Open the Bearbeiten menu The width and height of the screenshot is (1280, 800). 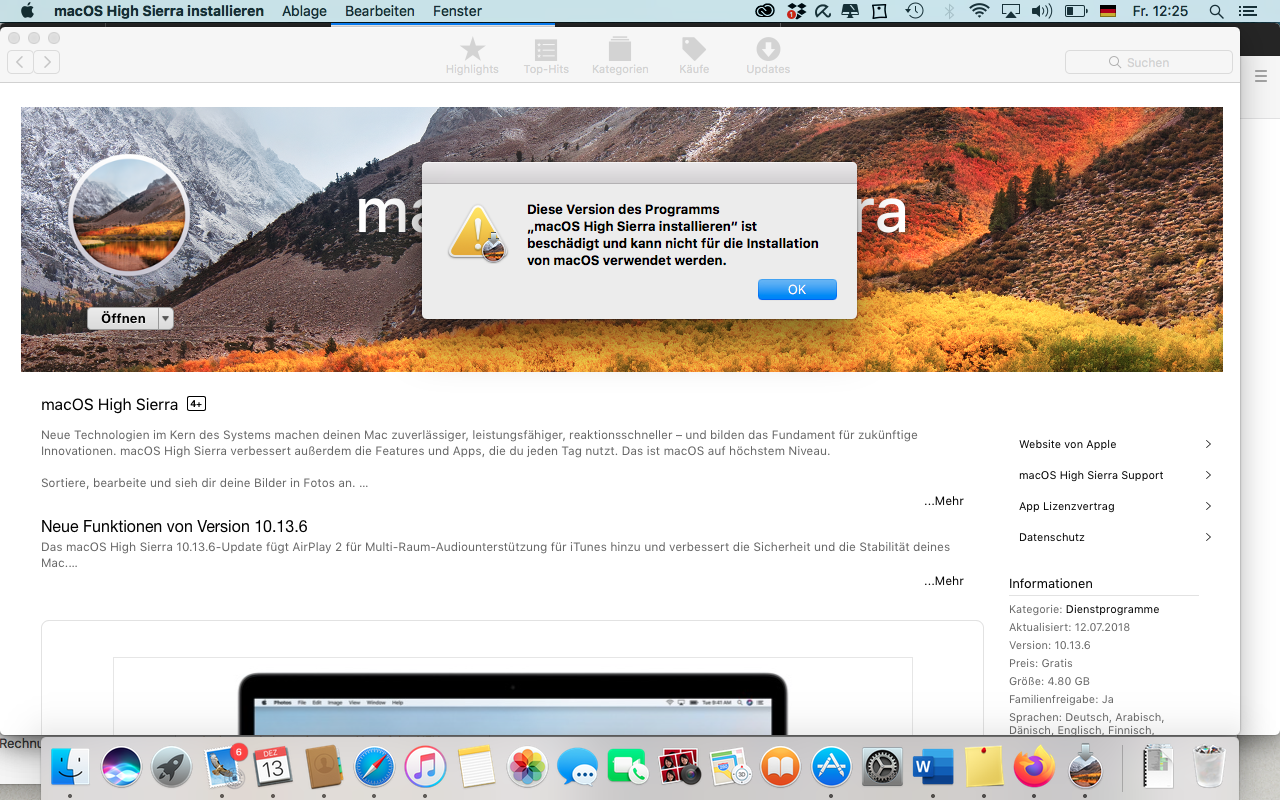click(x=380, y=11)
